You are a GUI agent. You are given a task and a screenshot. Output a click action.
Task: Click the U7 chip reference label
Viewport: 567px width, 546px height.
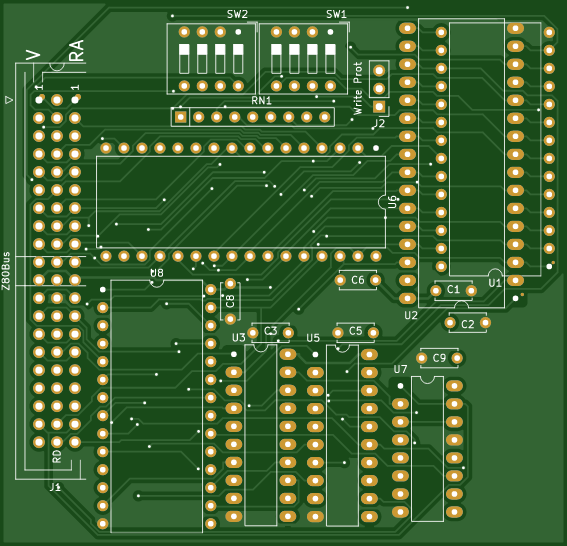pyautogui.click(x=400, y=369)
